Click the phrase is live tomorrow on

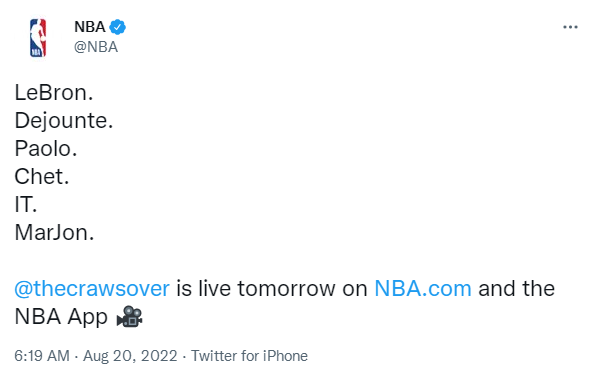tap(271, 289)
